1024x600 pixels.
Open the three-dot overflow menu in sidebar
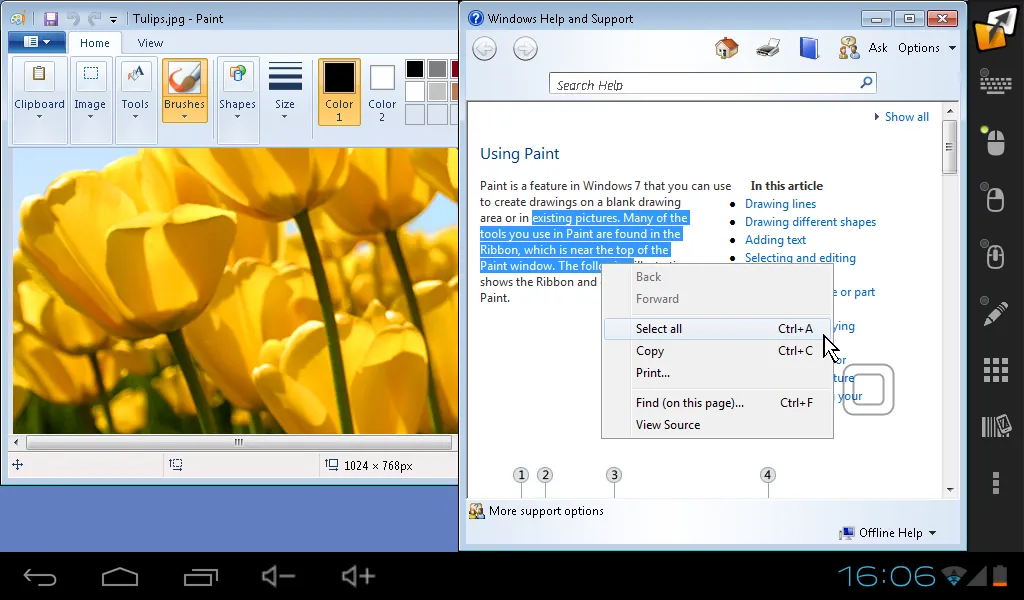tap(995, 483)
